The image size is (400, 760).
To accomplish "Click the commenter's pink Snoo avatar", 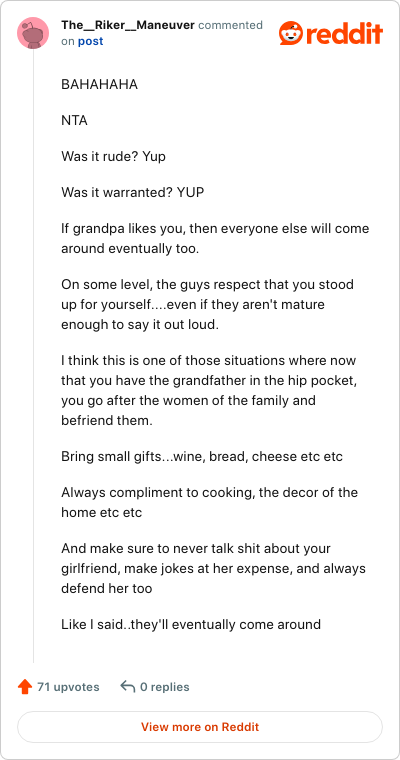I will pyautogui.click(x=33, y=33).
